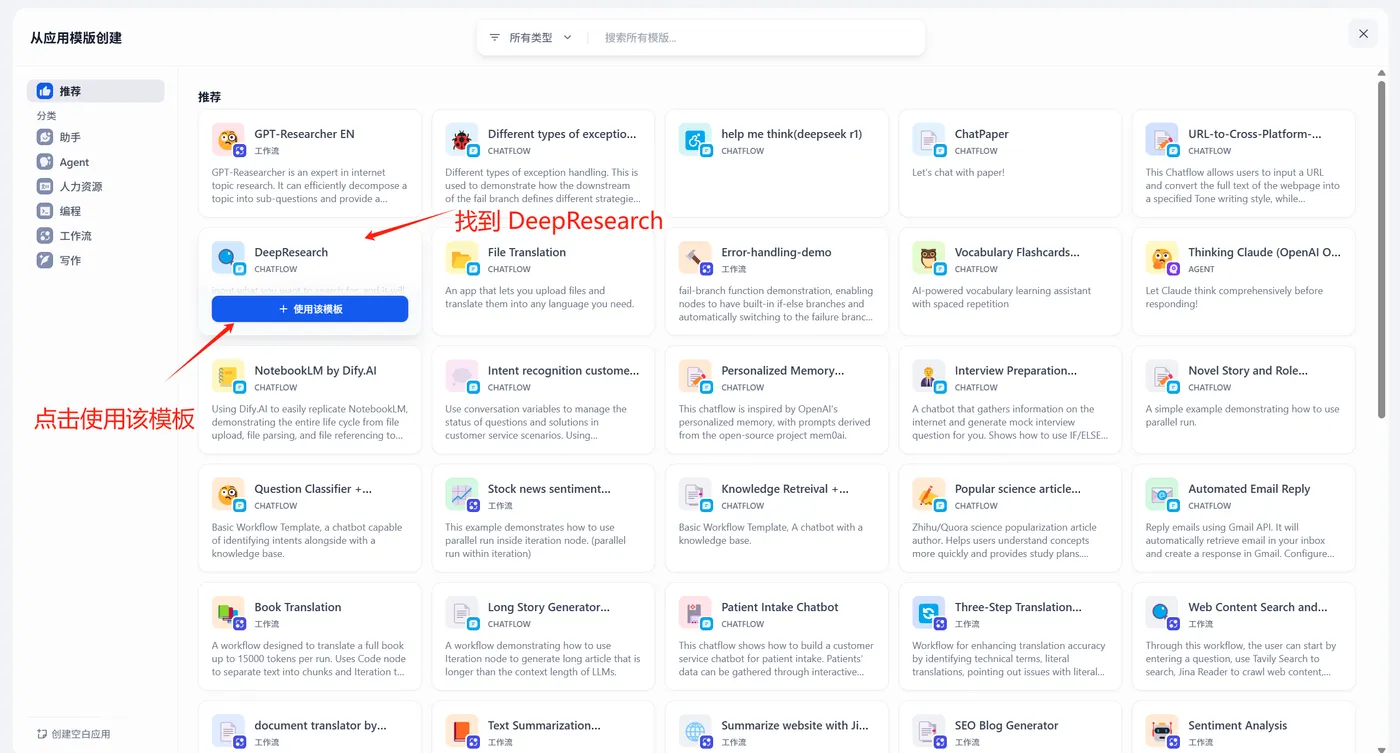Click the Three-Step Translation icon
The width and height of the screenshot is (1400, 753).
(x=928, y=612)
